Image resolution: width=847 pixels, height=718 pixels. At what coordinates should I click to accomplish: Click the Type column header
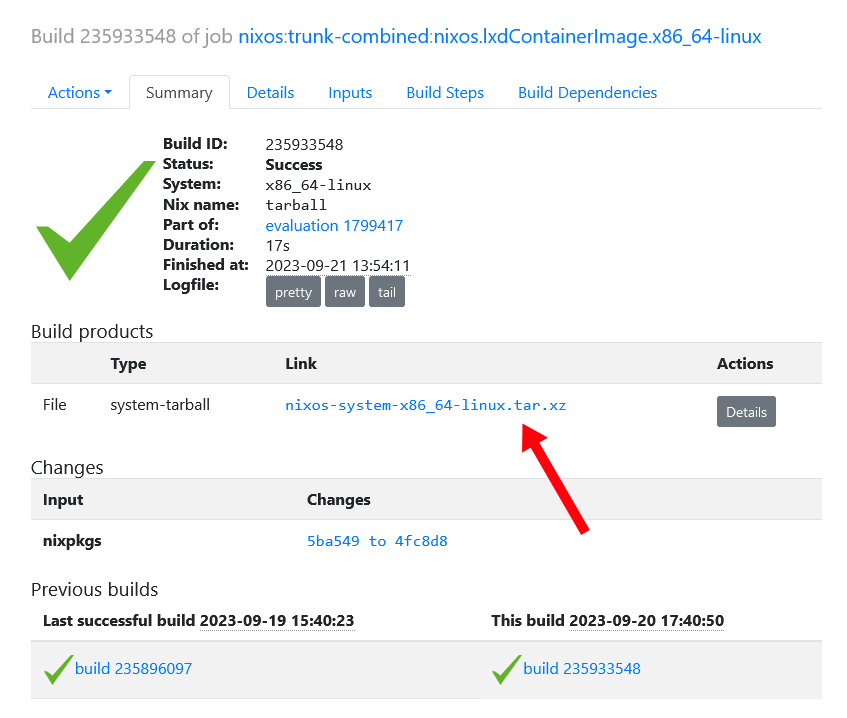(128, 364)
